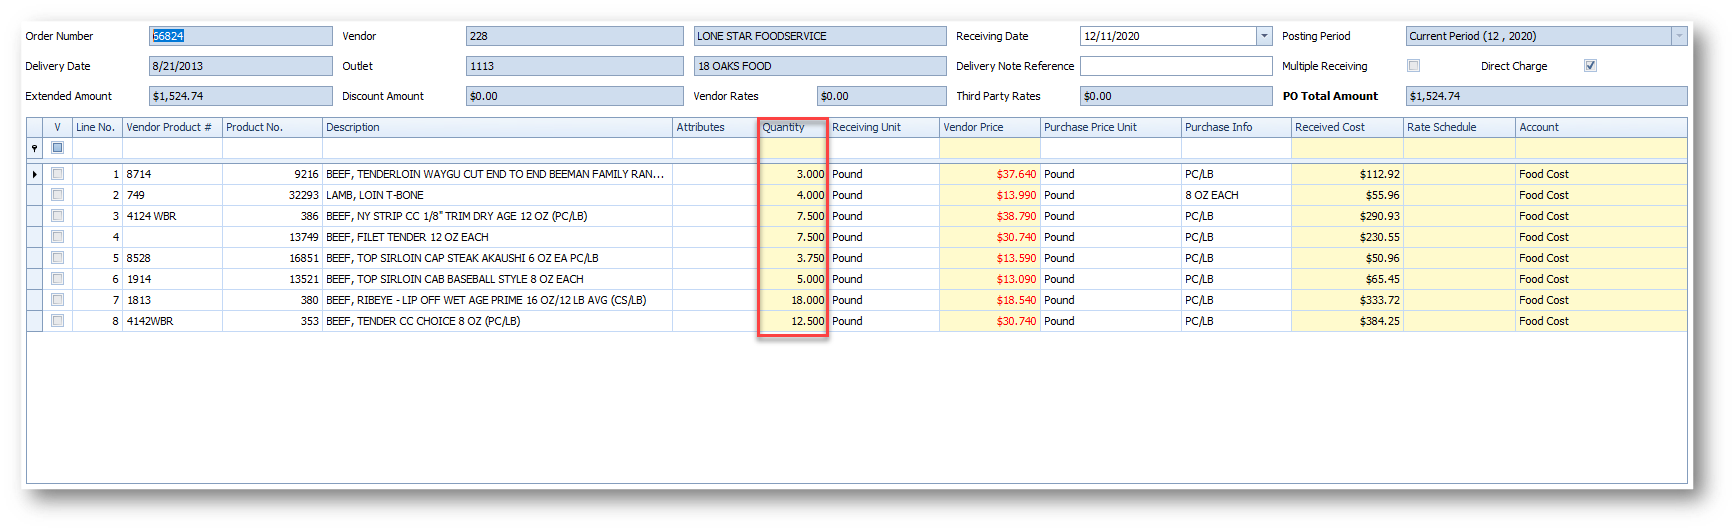Click the Delivery Date field
The height and width of the screenshot is (532, 1736).
[240, 66]
